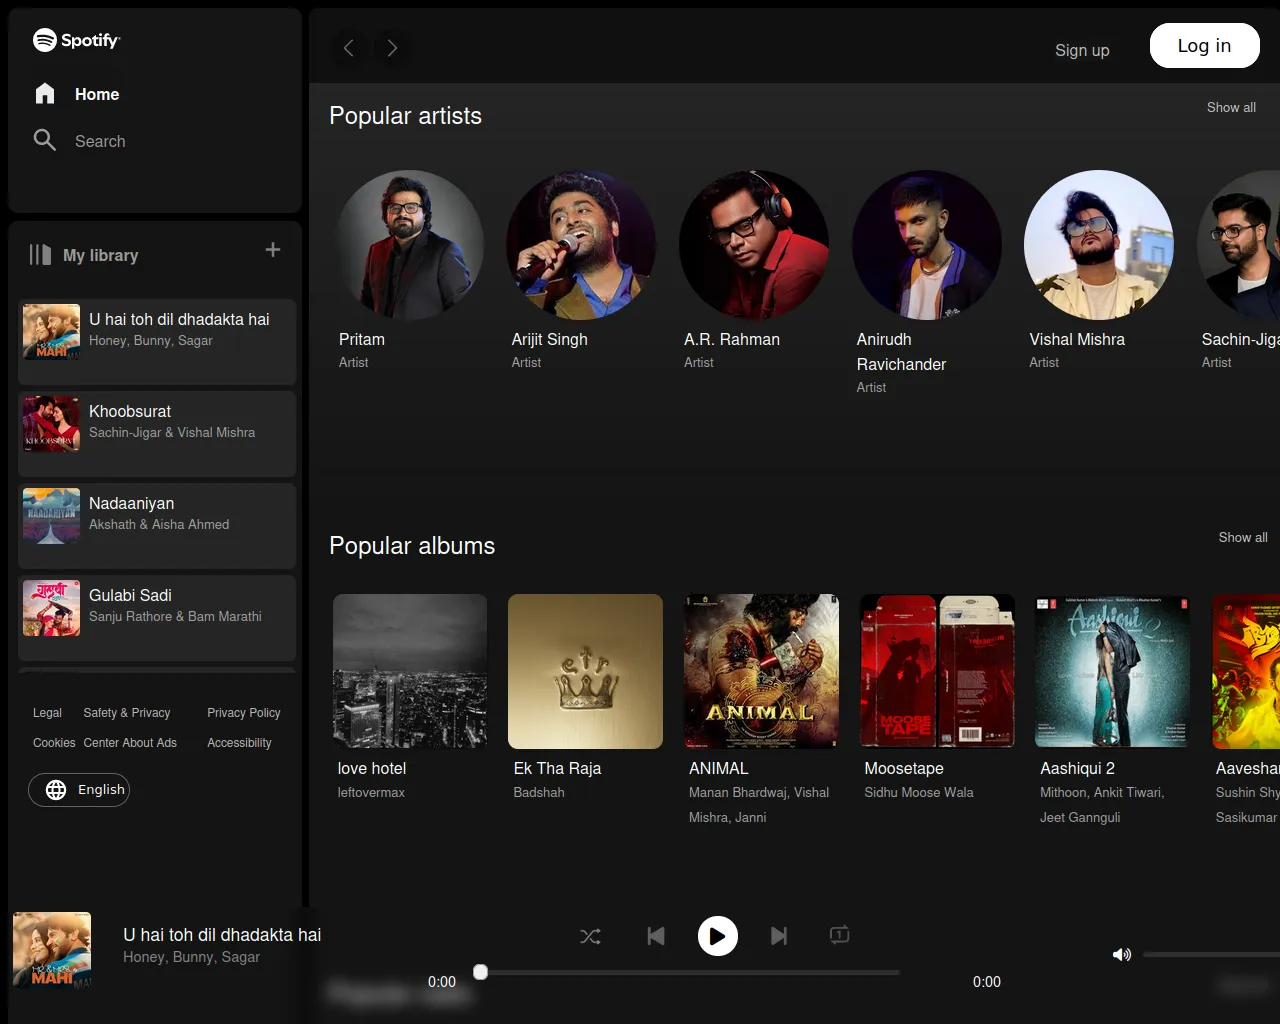
Task: Select Khoobsurat title in library
Action: coord(130,411)
